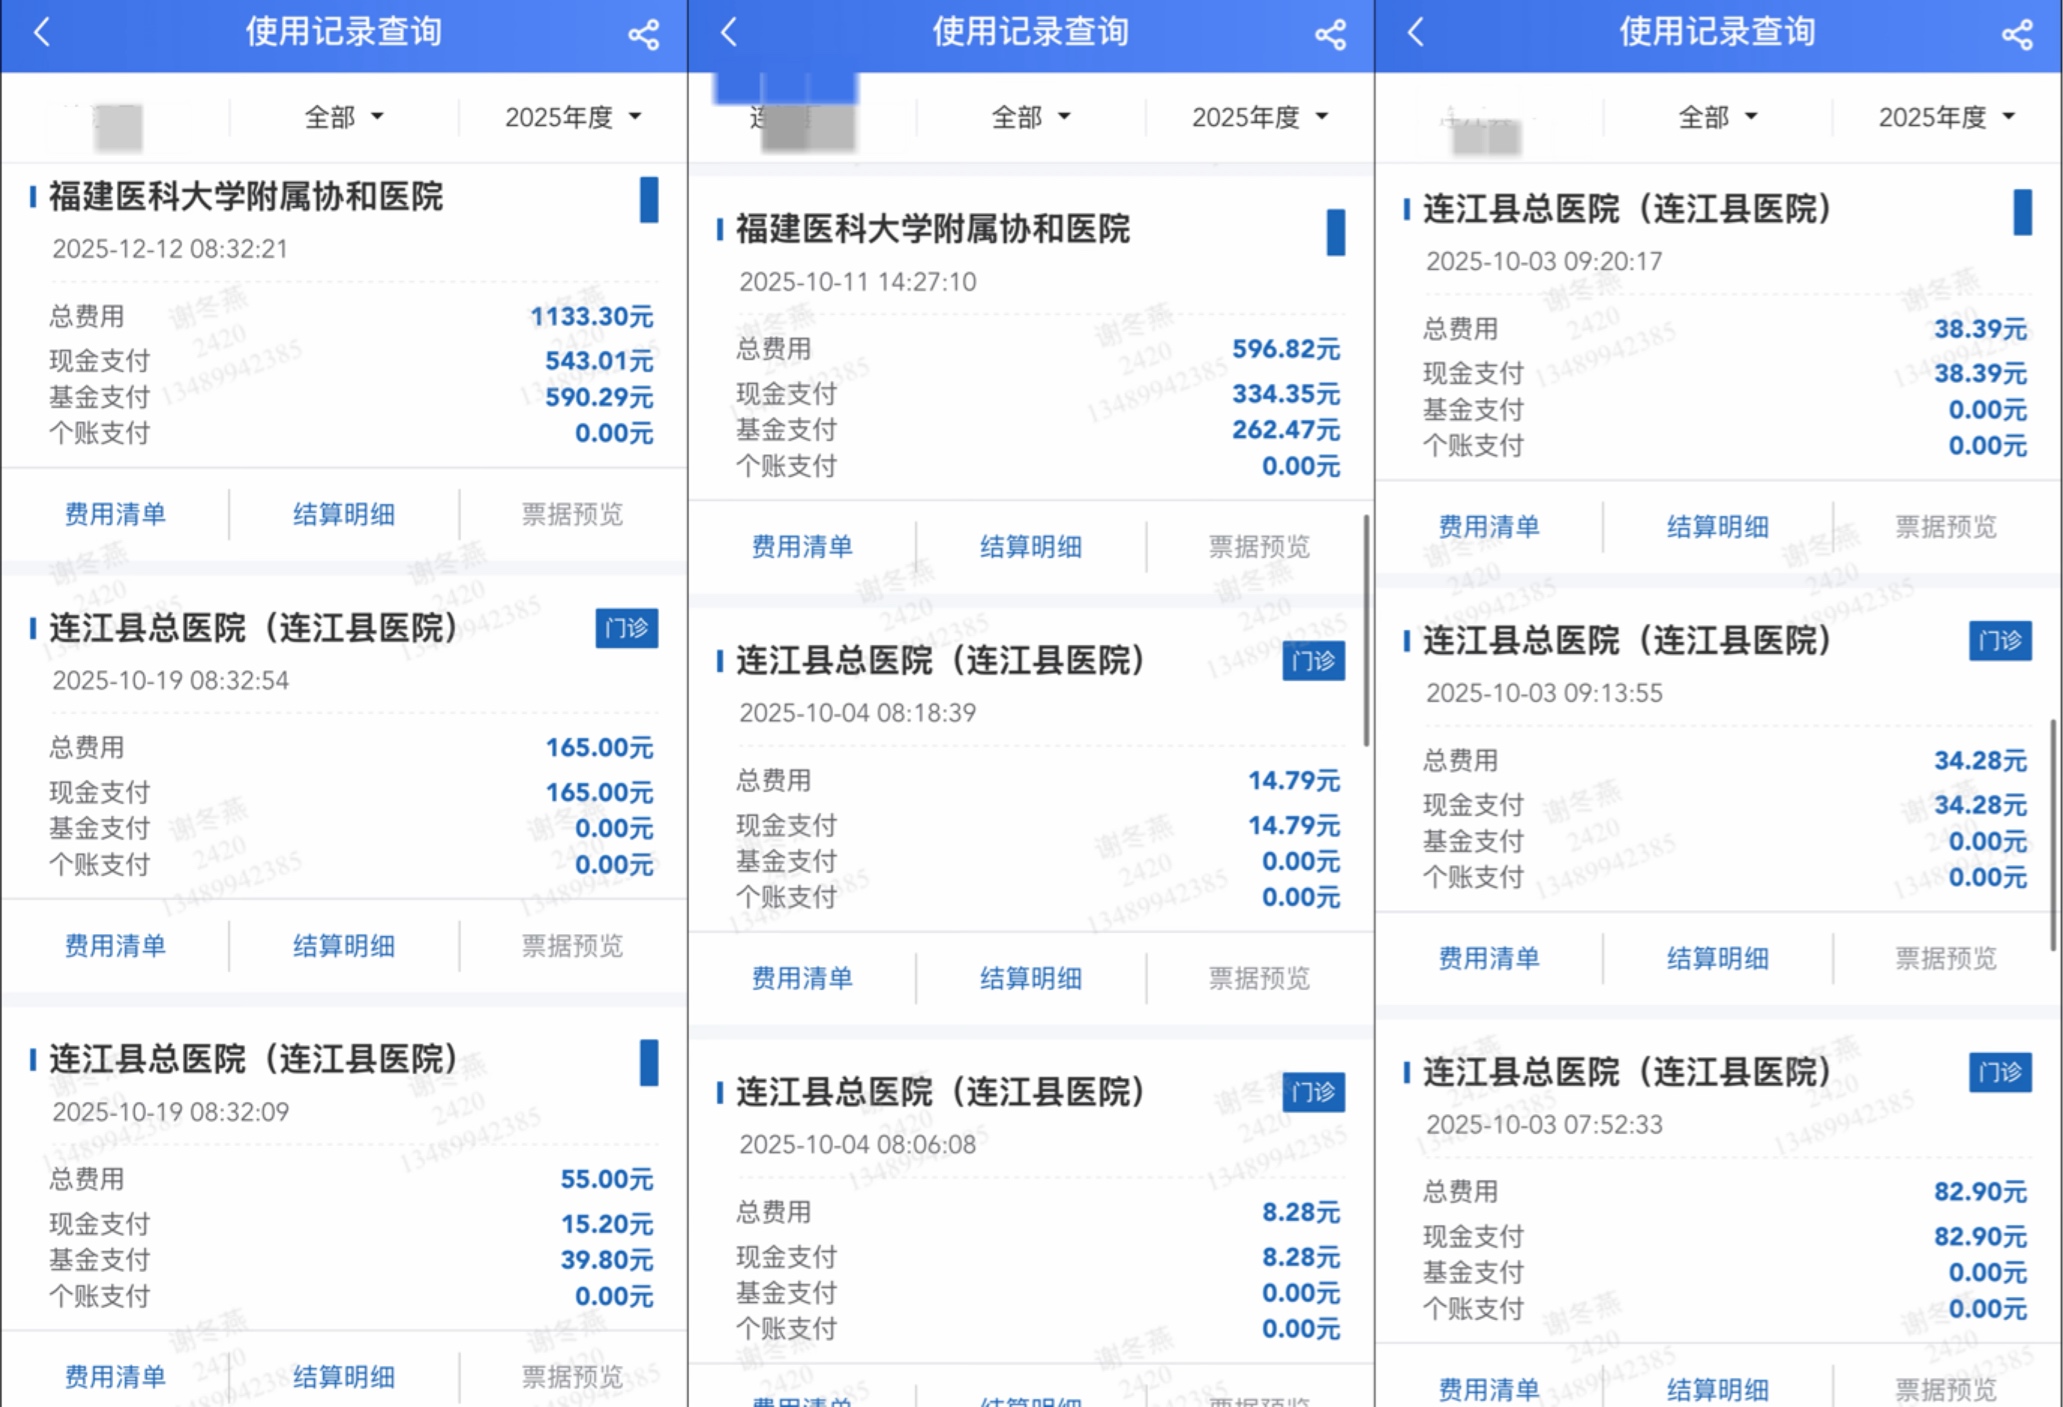Open 2025年度 year dropdown in the middle panel
The height and width of the screenshot is (1407, 2063).
tap(1259, 117)
